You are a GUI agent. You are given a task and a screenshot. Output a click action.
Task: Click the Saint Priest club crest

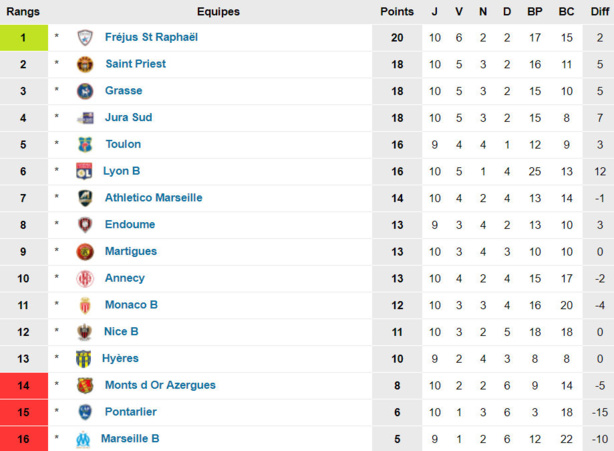[x=85, y=64]
